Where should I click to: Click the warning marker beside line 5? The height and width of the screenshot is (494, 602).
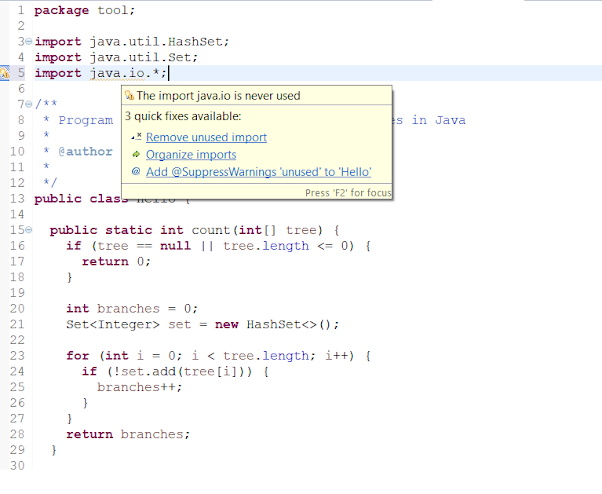point(6,73)
